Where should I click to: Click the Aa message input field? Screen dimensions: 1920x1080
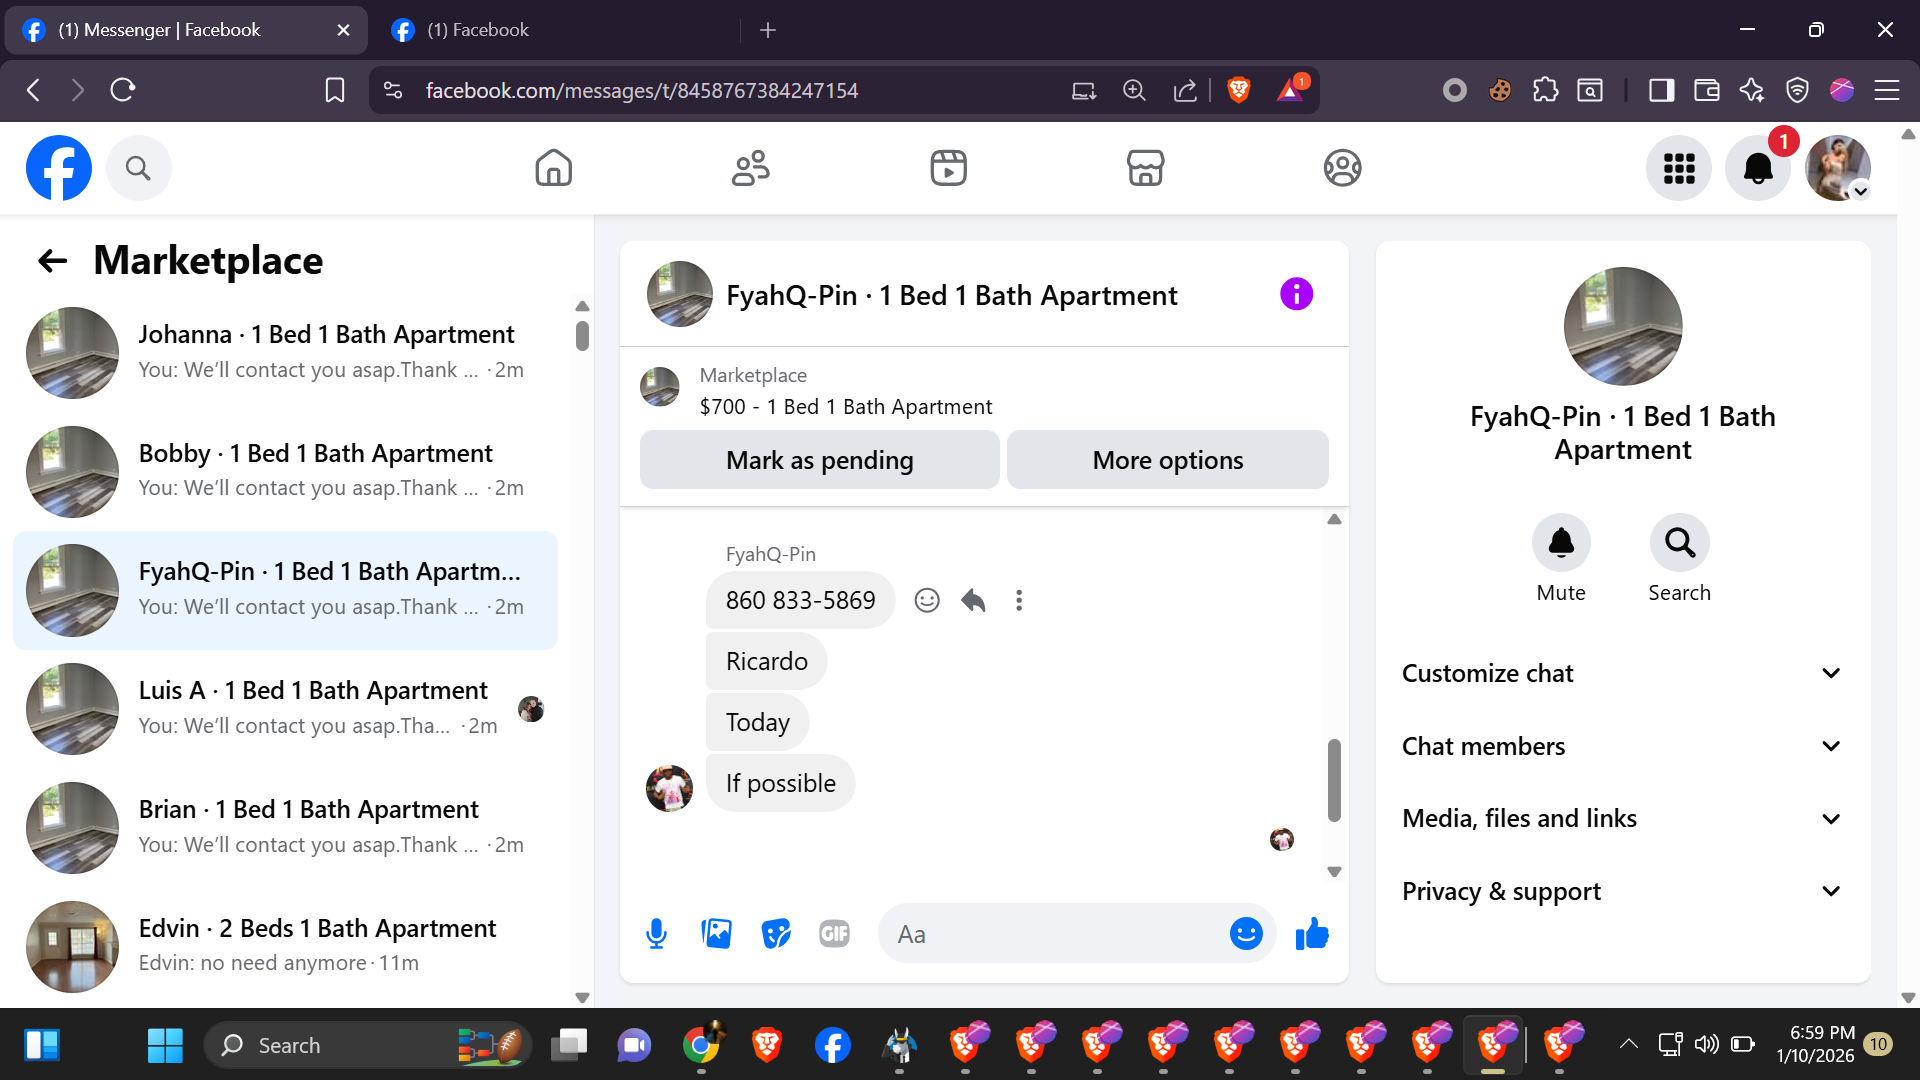coord(1050,934)
